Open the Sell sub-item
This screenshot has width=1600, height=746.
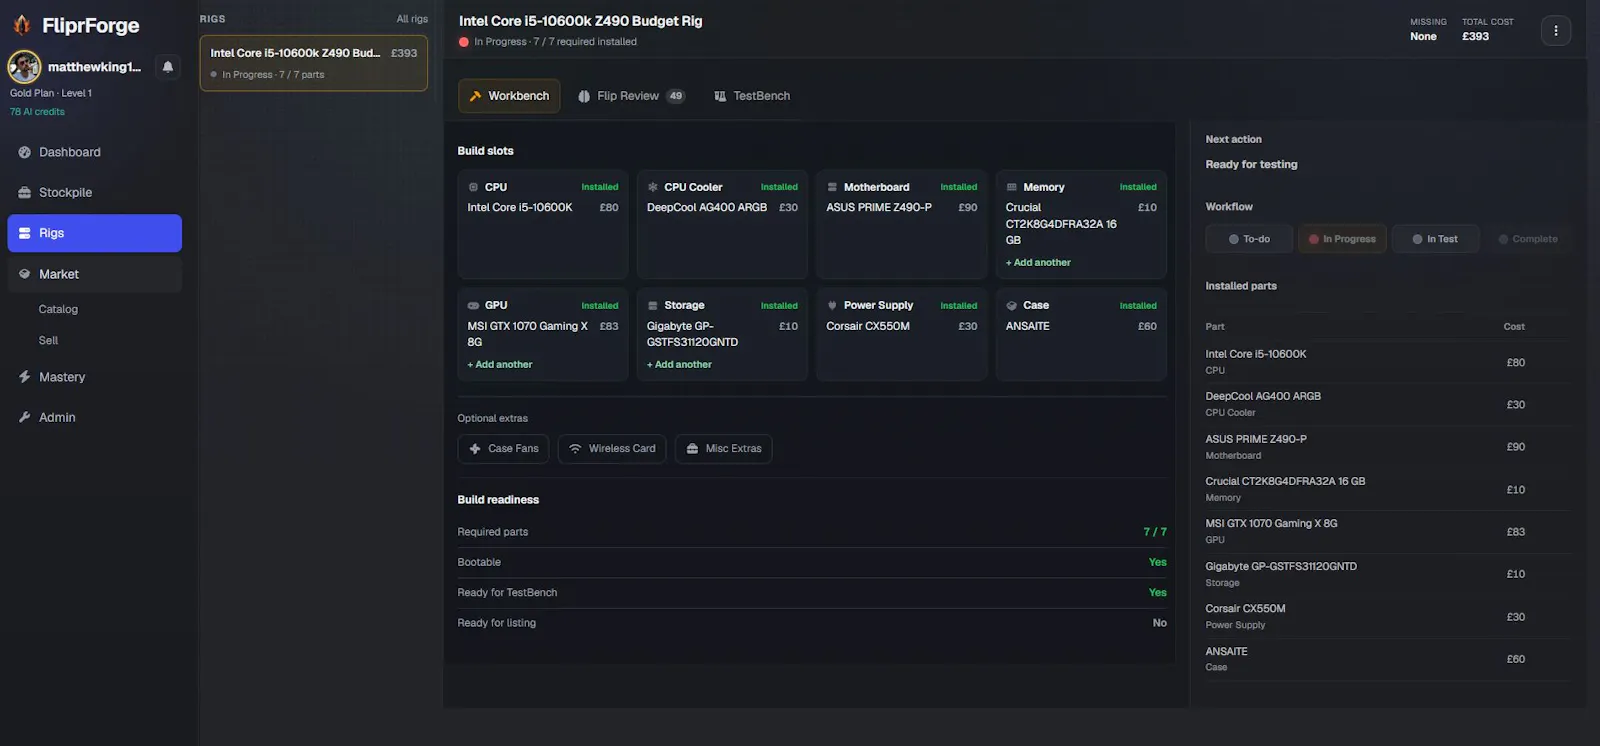click(x=48, y=340)
